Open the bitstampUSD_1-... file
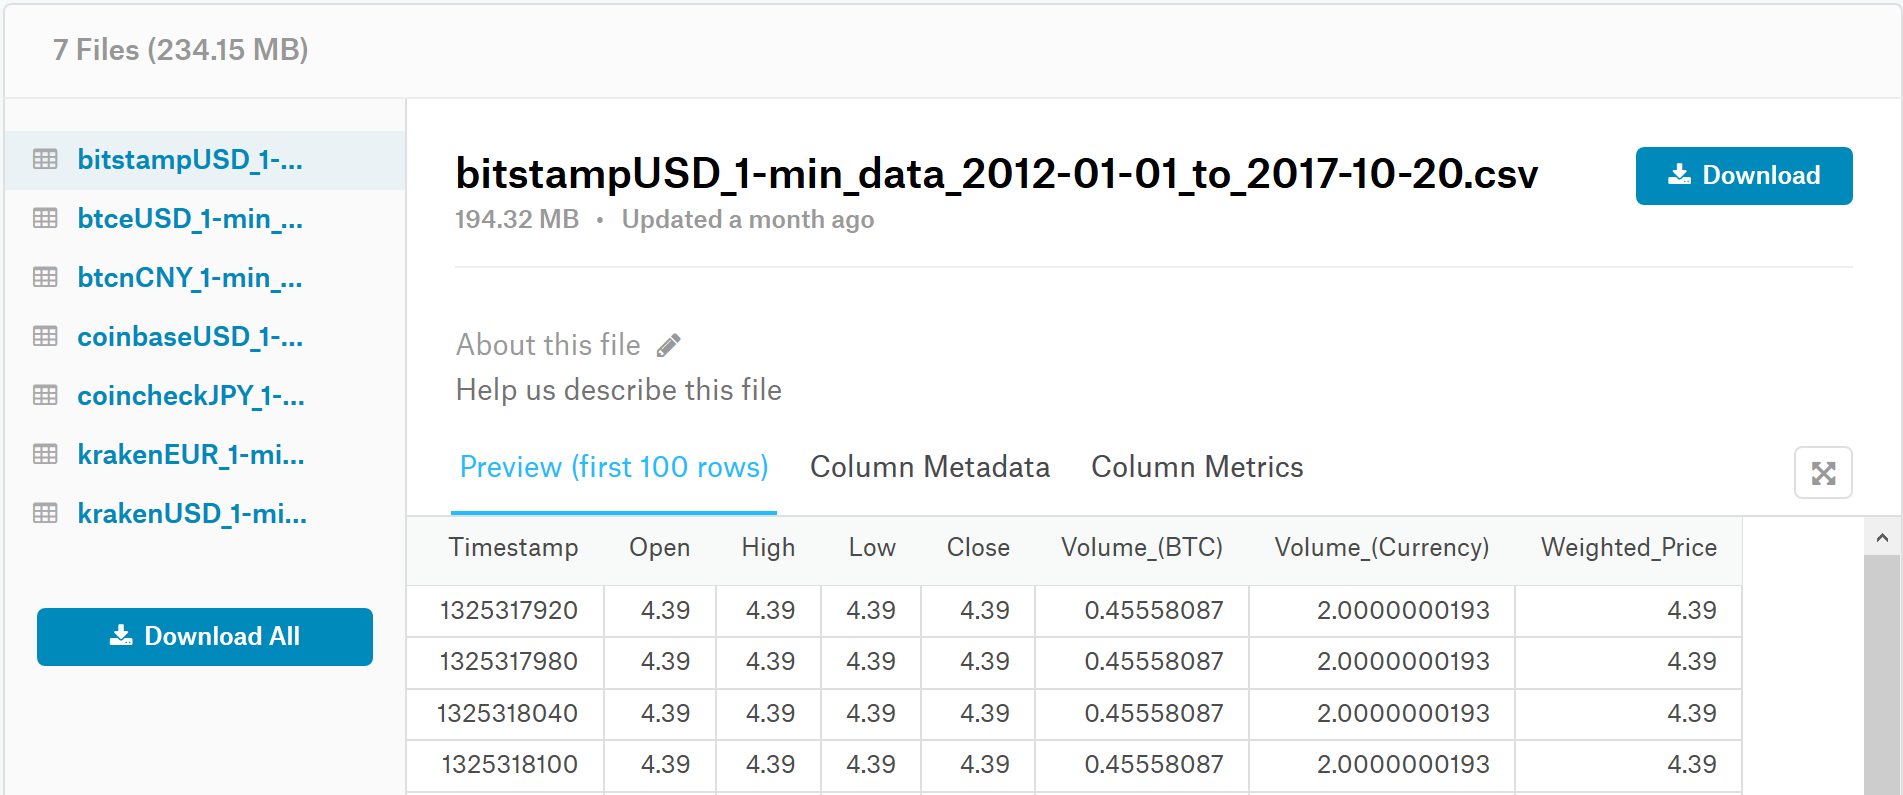 point(190,160)
